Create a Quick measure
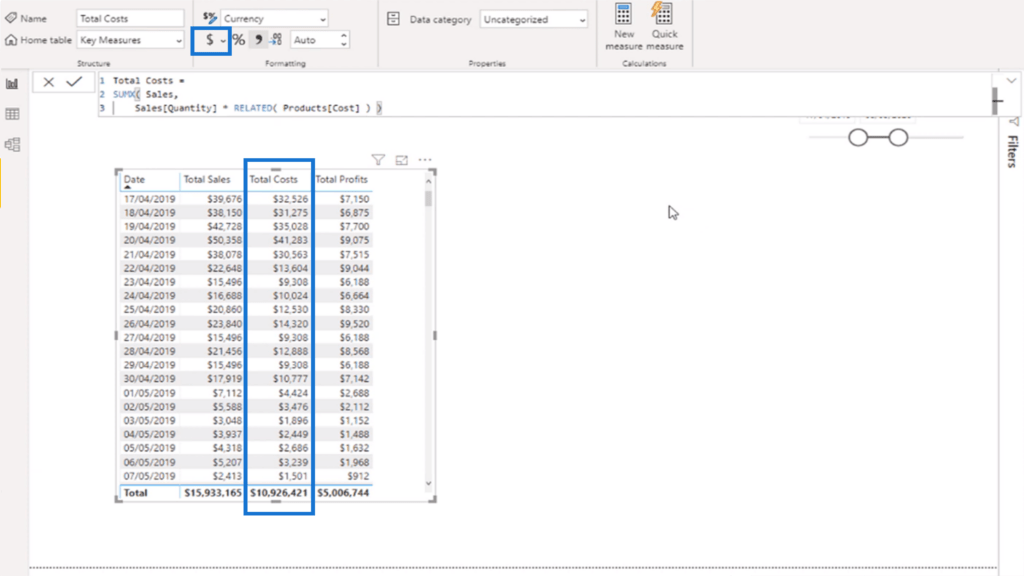Screen dimensions: 1024x576 tap(665, 27)
